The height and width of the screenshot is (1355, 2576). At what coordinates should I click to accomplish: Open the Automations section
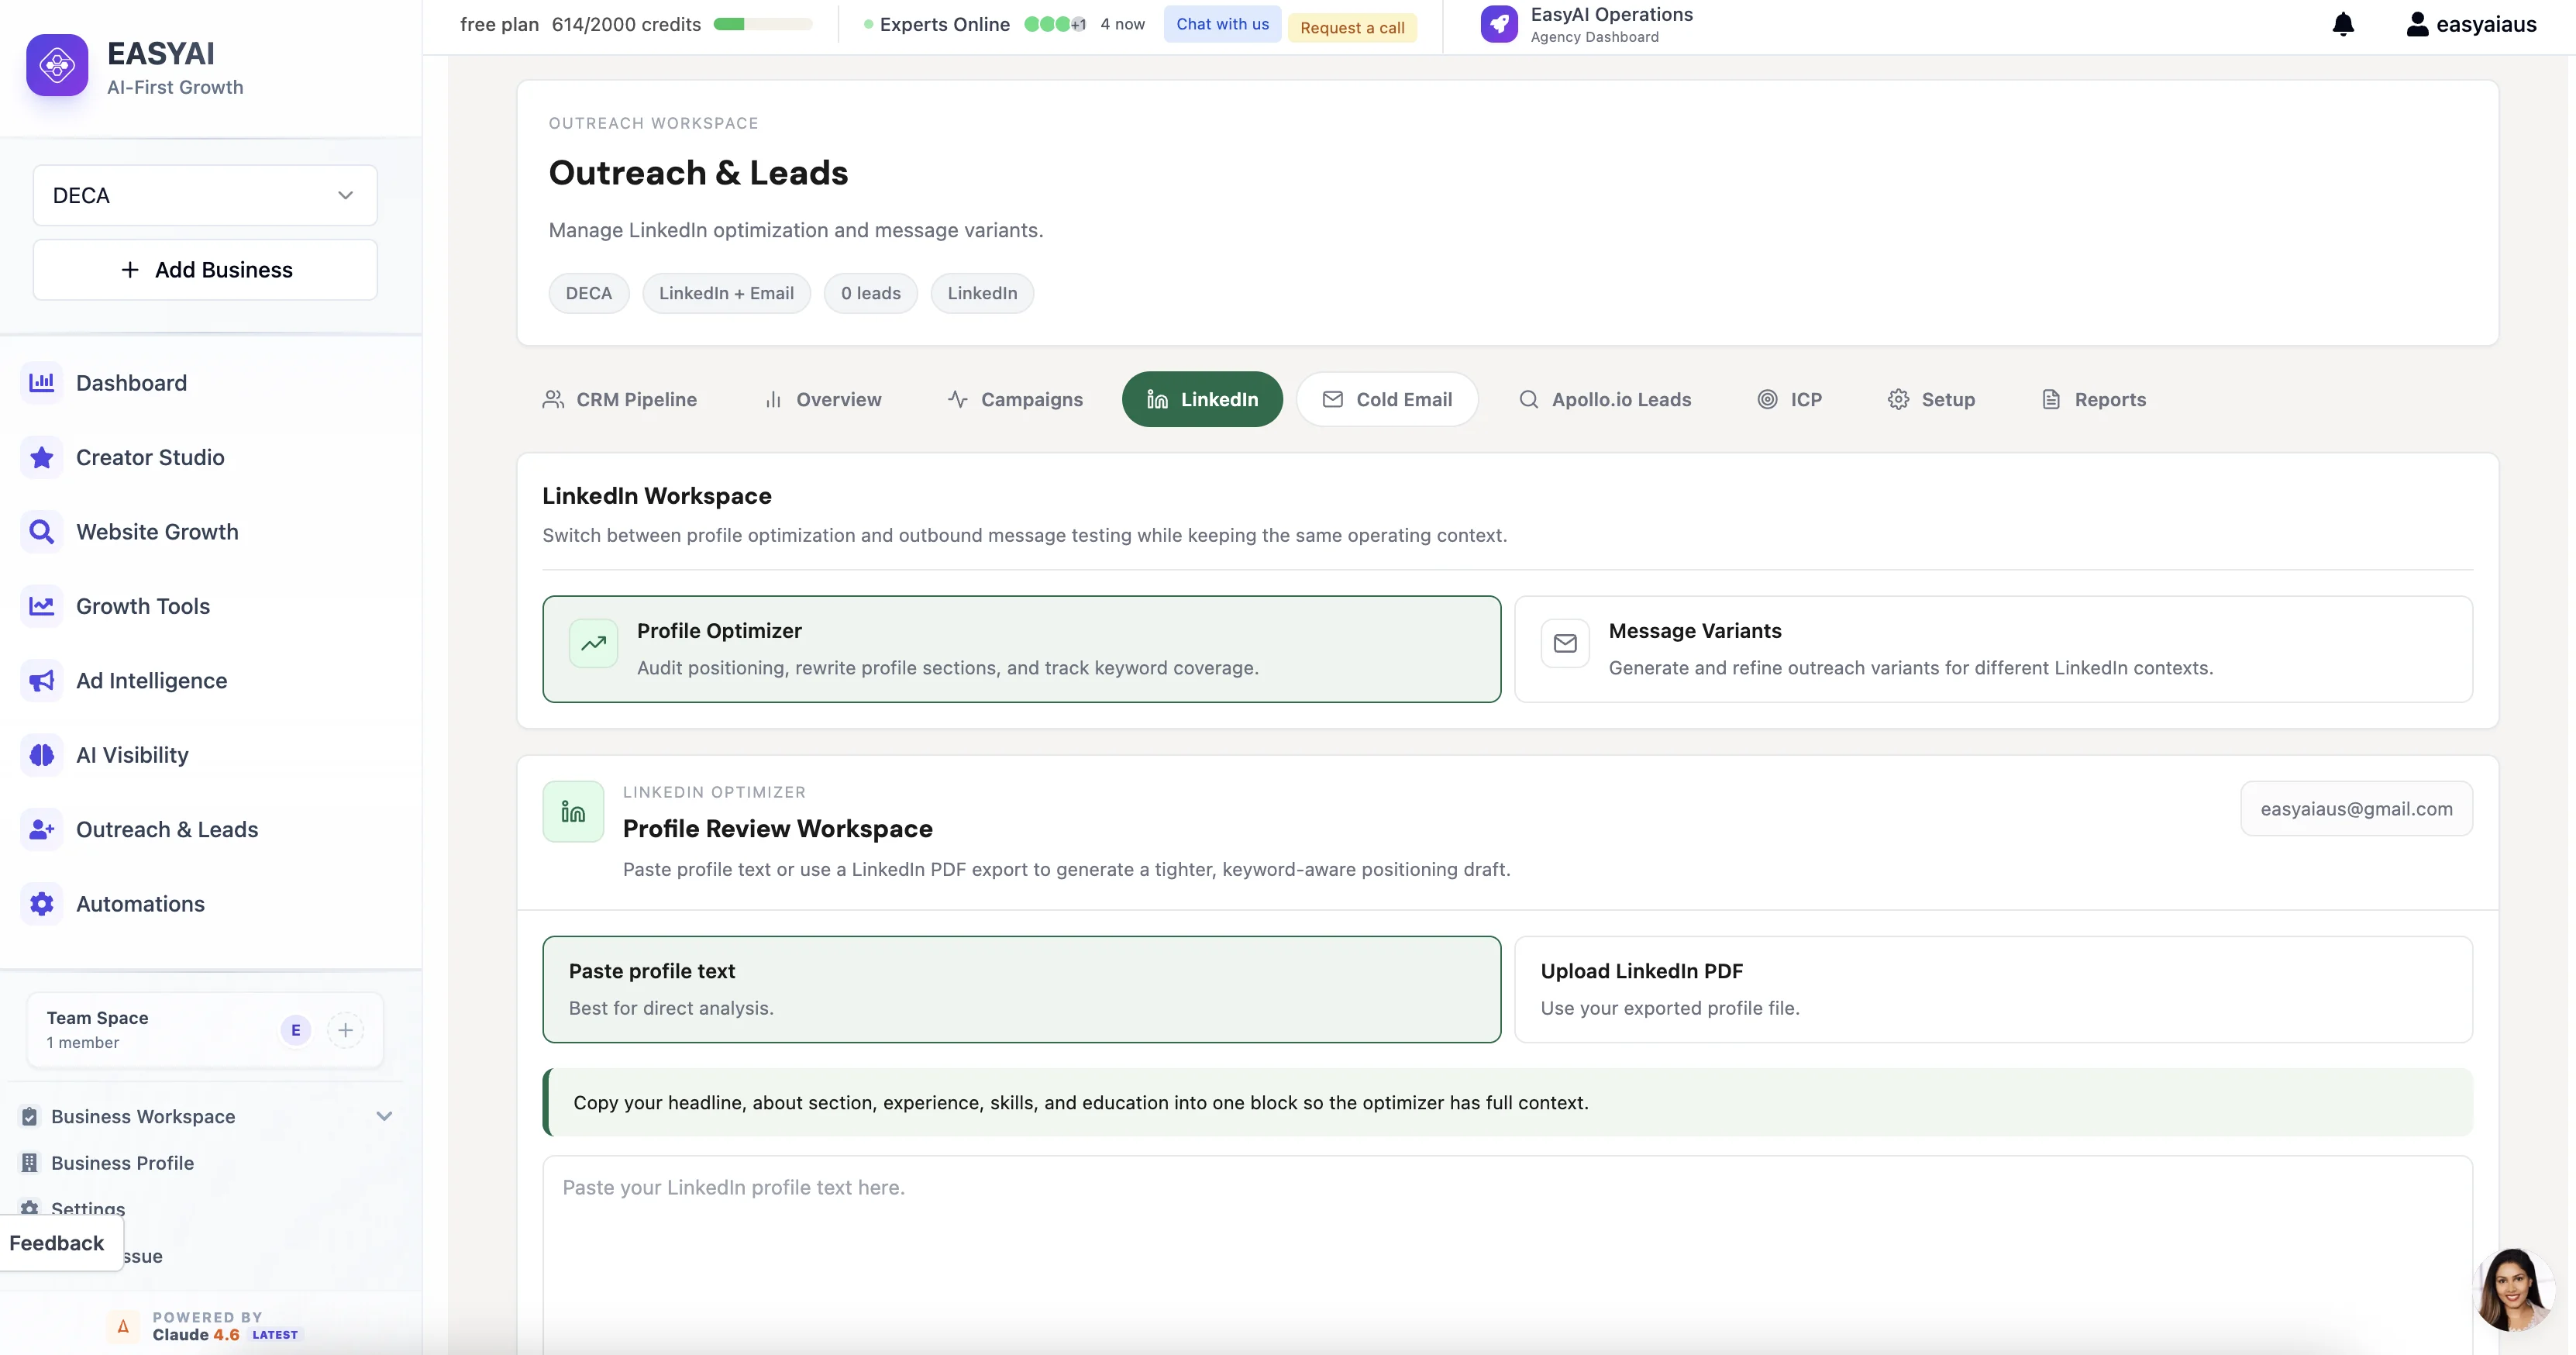[x=140, y=903]
